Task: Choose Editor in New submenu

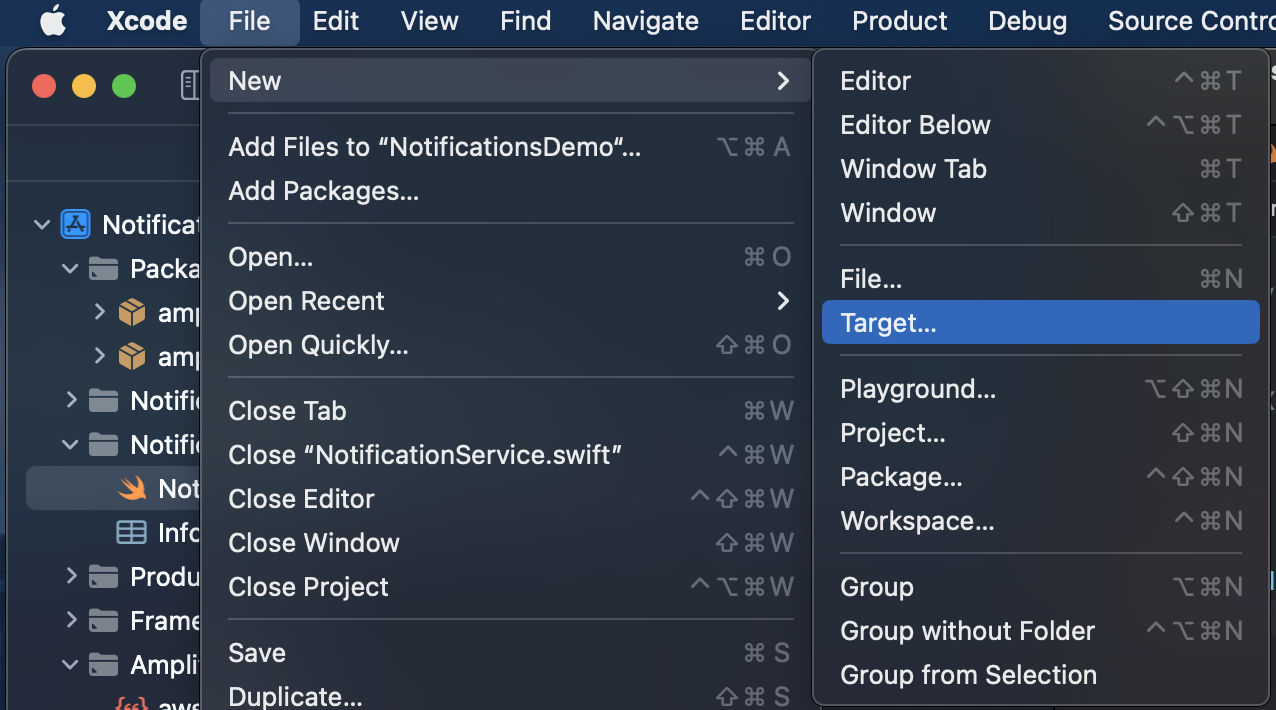Action: 1041,81
